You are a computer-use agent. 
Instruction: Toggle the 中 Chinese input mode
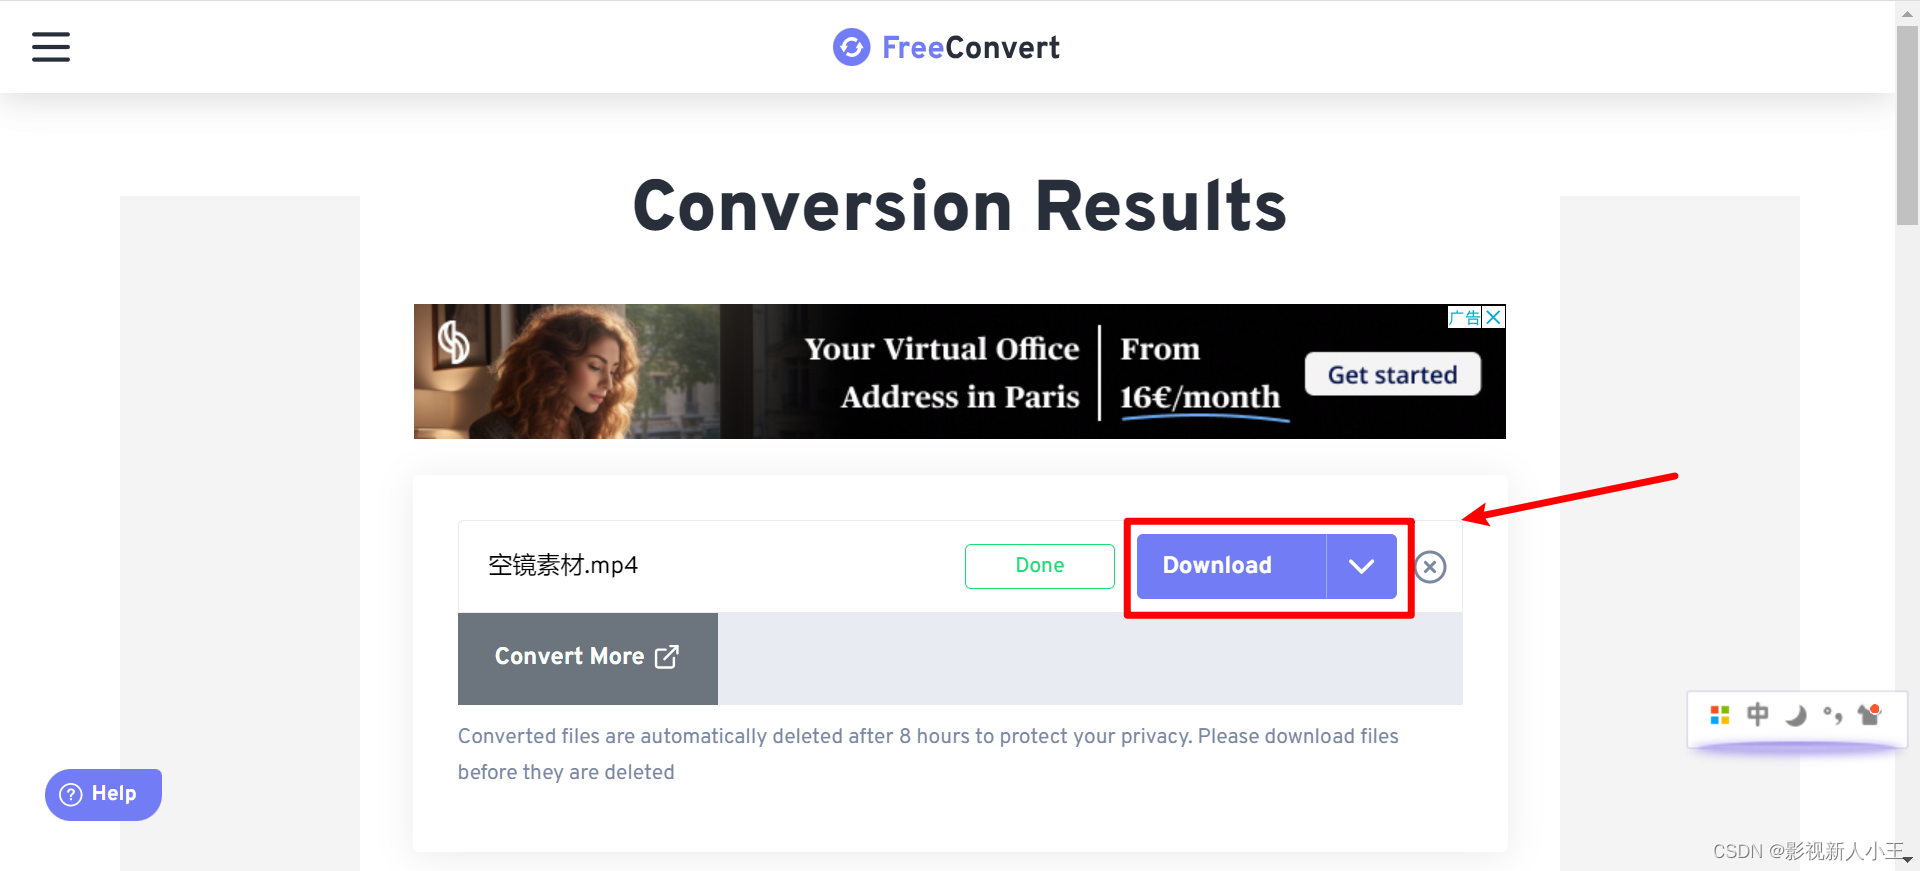coord(1757,714)
